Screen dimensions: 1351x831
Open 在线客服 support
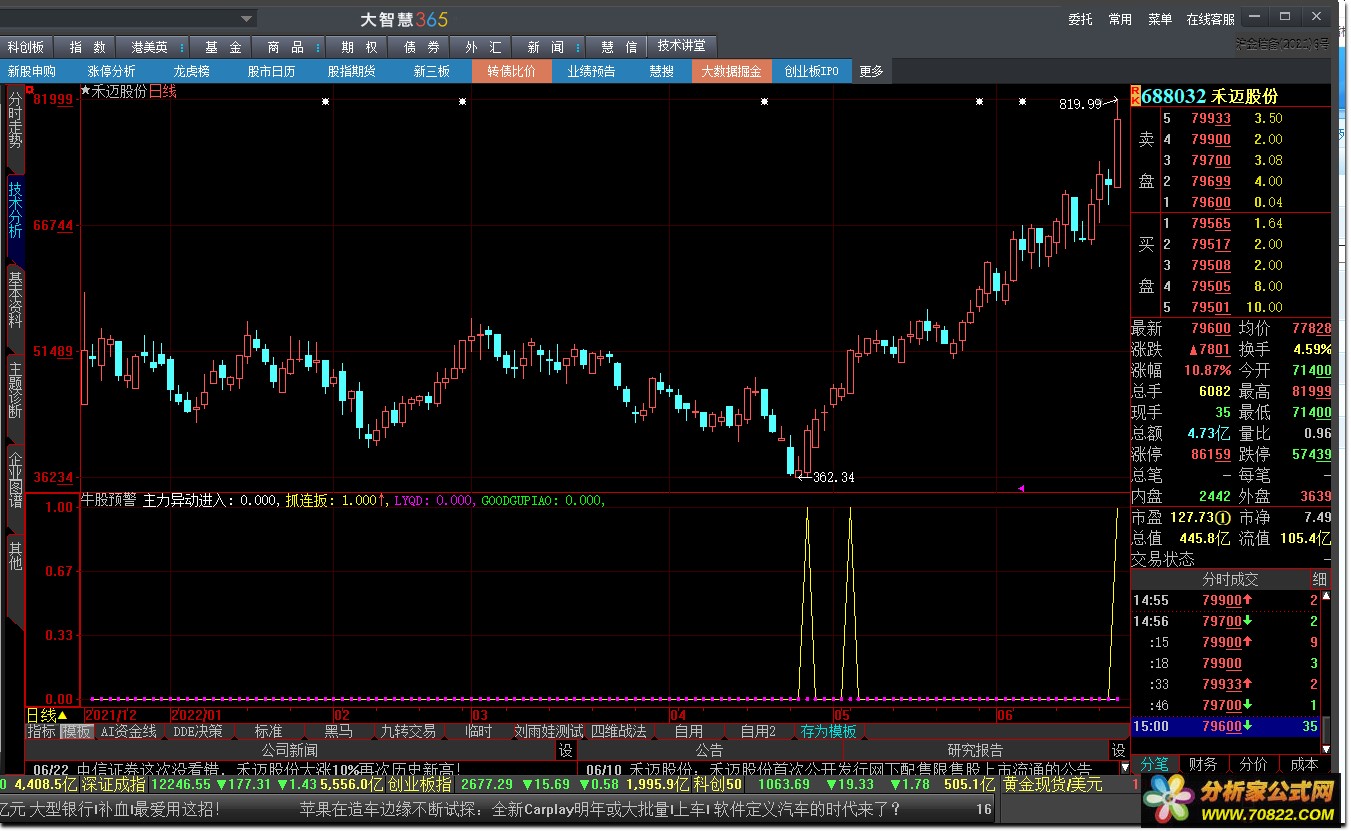pos(1211,19)
